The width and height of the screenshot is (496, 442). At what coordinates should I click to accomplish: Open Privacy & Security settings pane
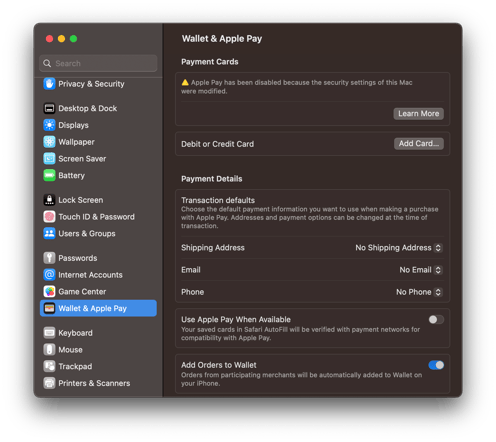pos(98,84)
